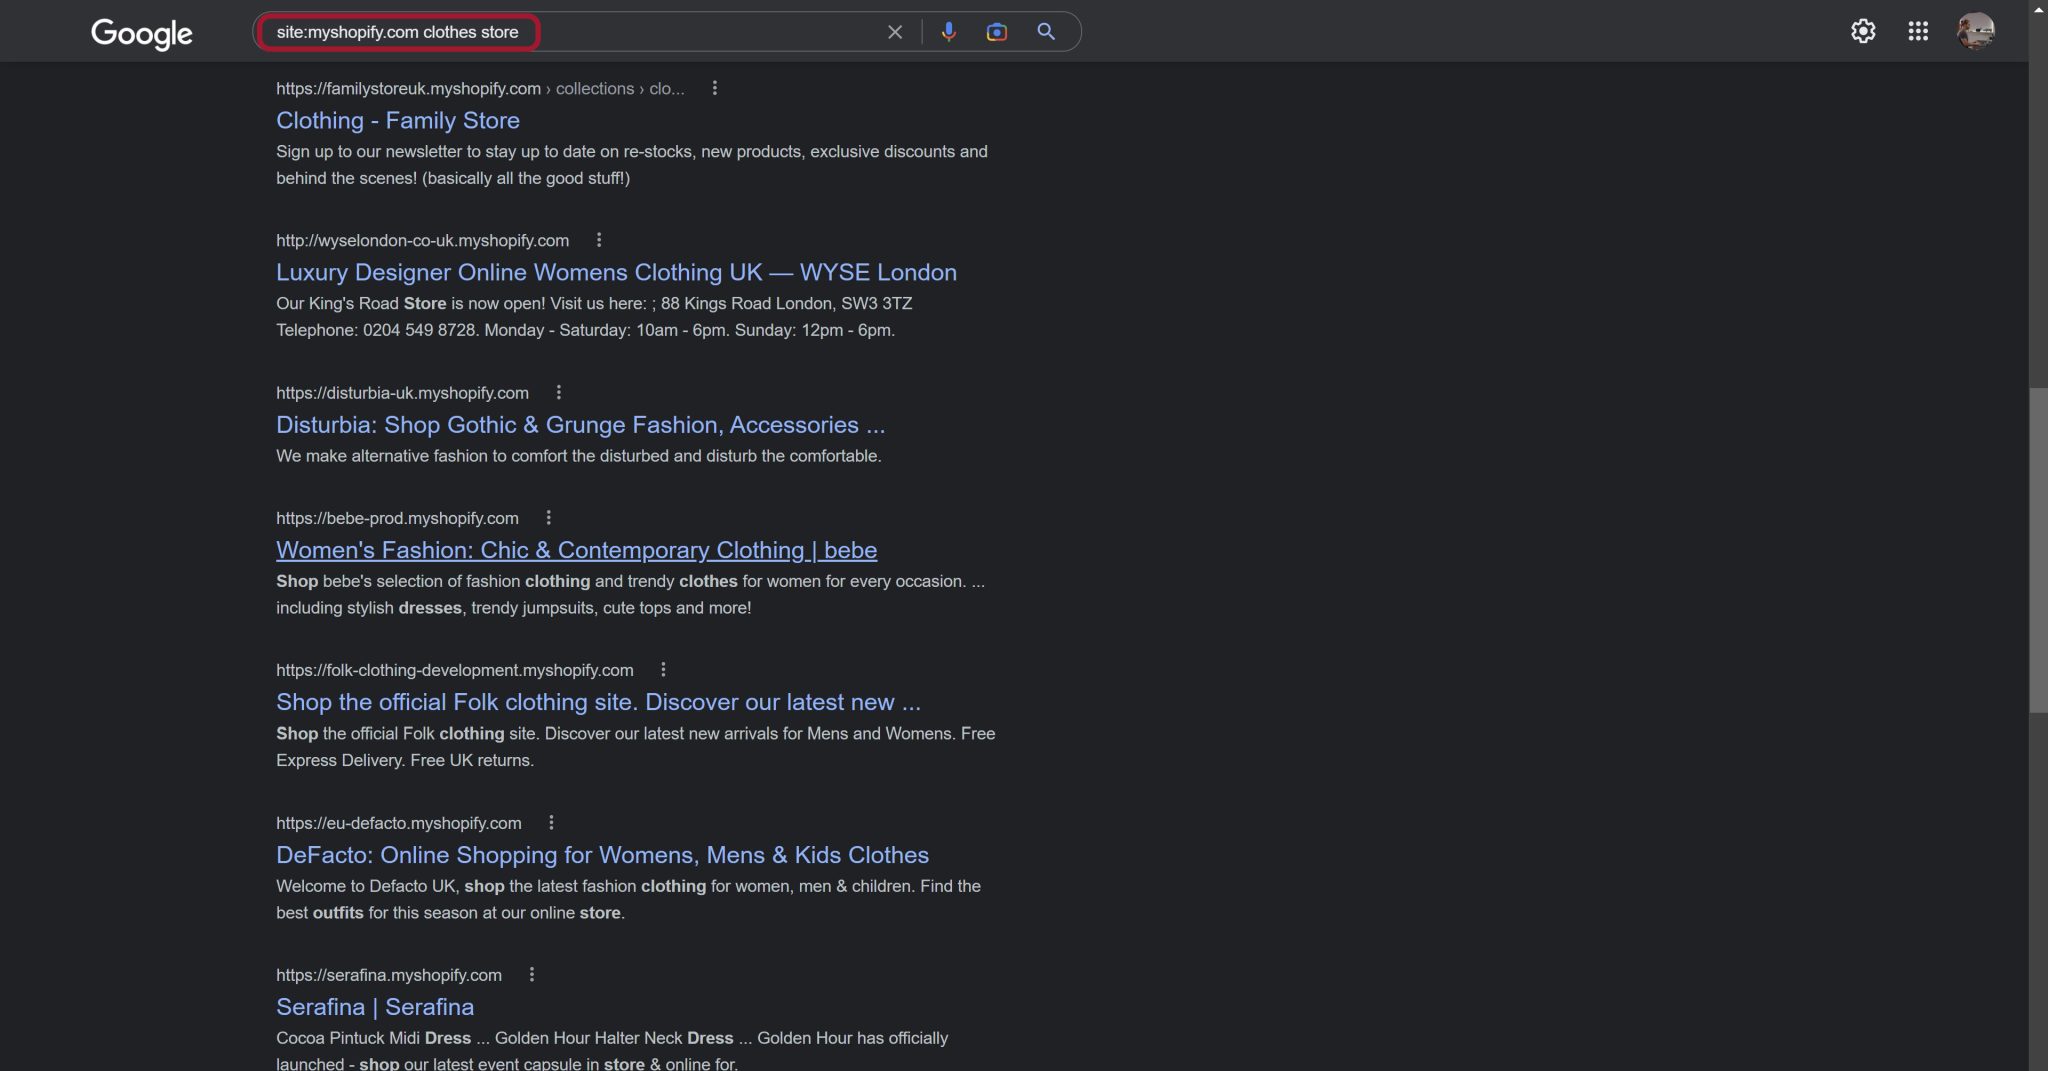Click snippet 'Cocoa Pintuck Midi Dress'

[x=612, y=1051]
